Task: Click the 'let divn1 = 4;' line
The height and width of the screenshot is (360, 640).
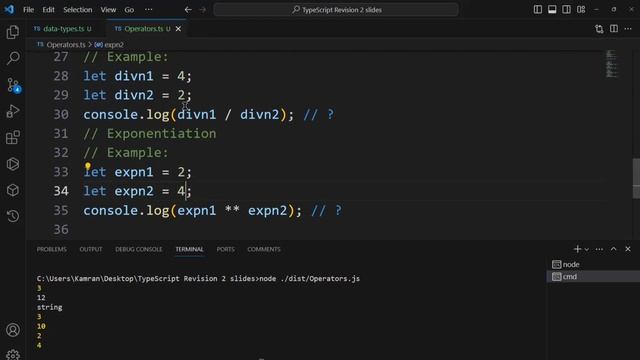Action: [137, 76]
